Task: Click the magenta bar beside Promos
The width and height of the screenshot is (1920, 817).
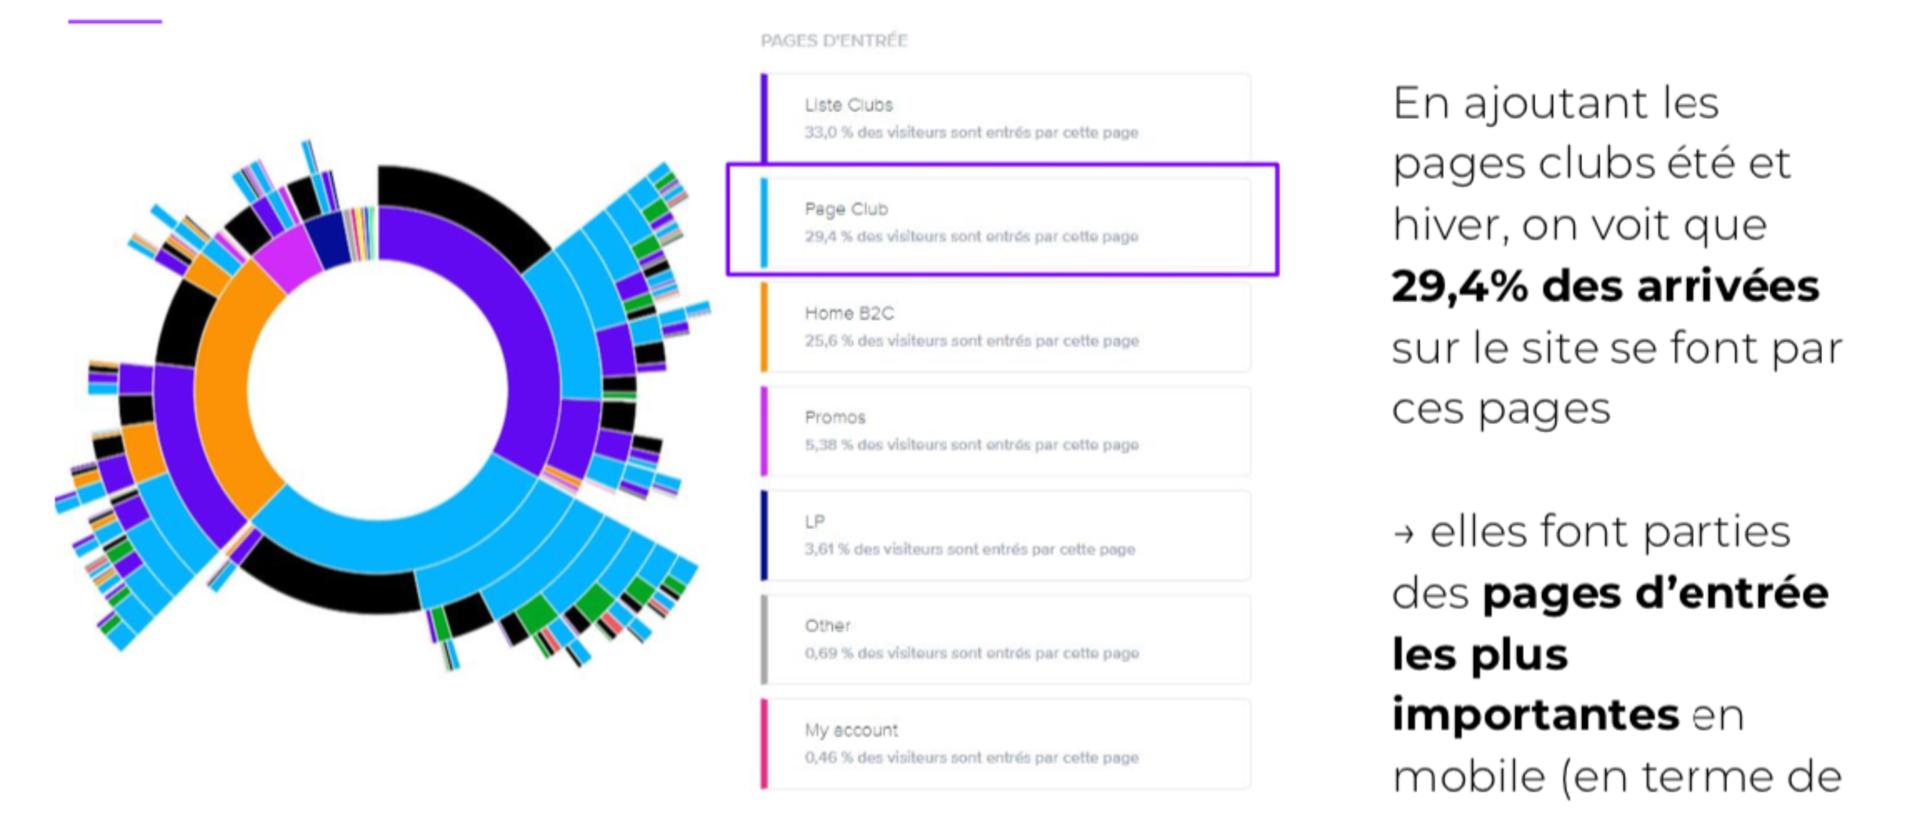Action: click(x=764, y=431)
